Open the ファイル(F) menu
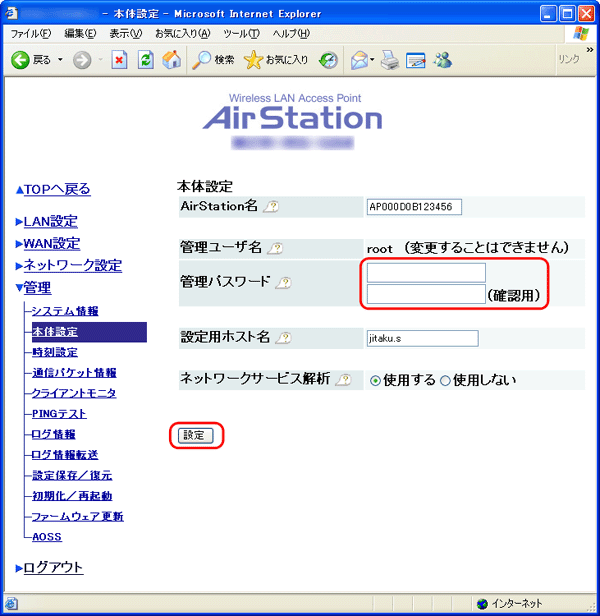This screenshot has width=600, height=616. pos(30,34)
